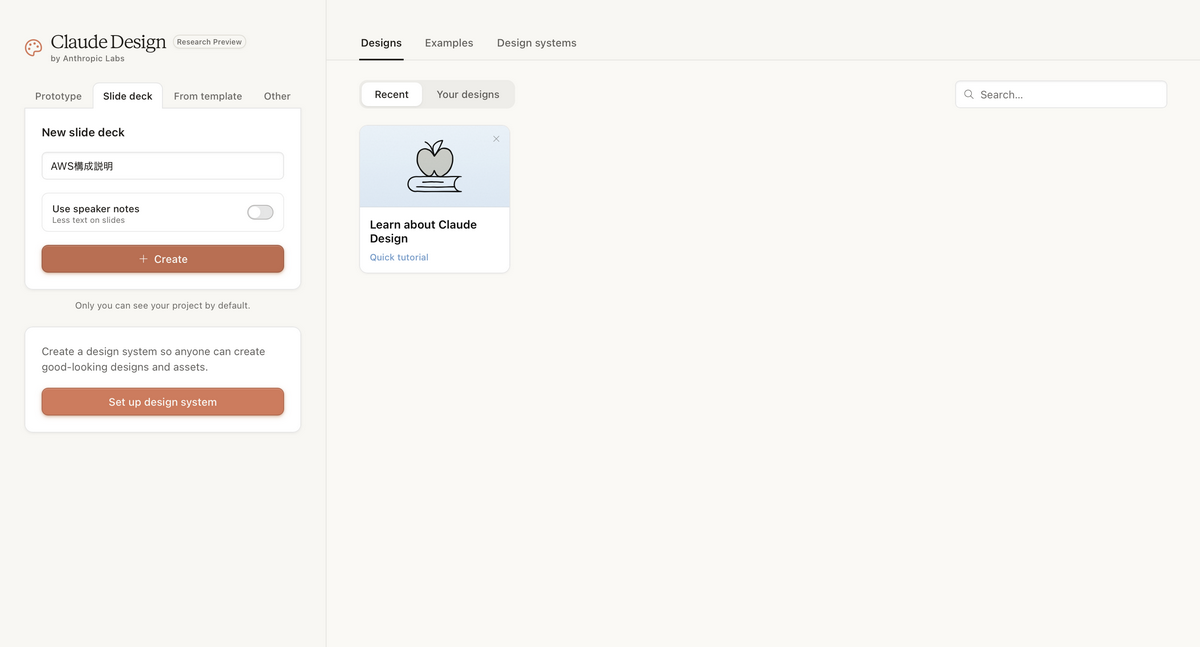Click the Less text on slides caption
This screenshot has width=1200, height=647.
pos(89,220)
